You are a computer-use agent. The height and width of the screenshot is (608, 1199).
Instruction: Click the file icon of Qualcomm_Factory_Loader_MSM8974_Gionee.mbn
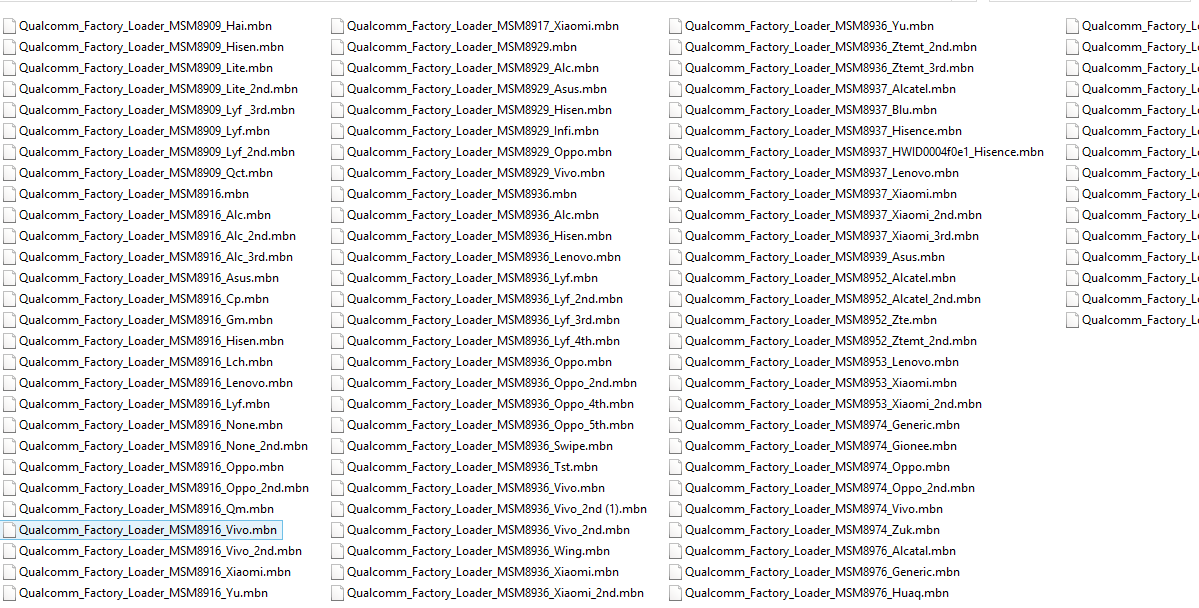[675, 445]
